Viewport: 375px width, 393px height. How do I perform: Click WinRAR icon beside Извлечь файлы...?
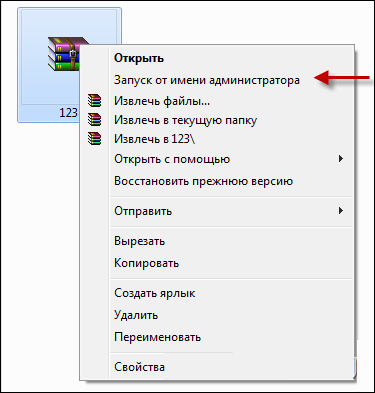point(94,100)
